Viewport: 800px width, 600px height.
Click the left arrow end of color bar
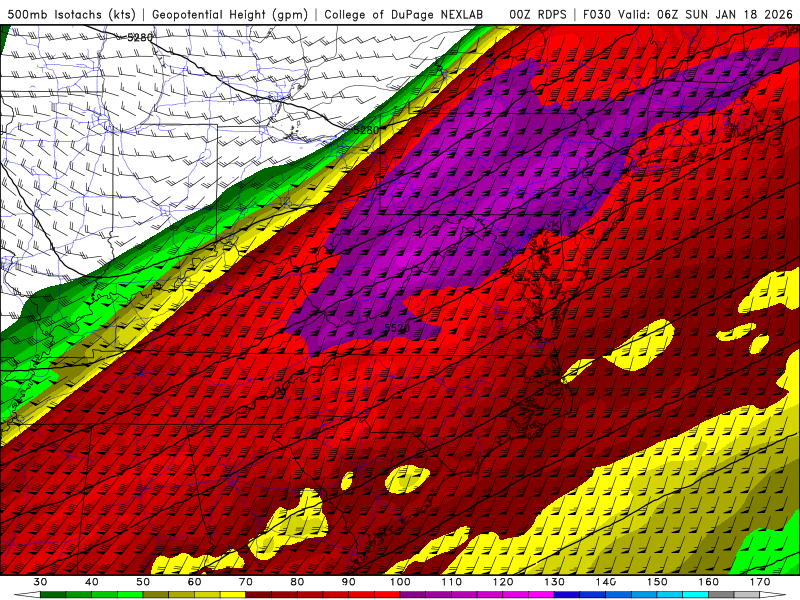(x=27, y=595)
